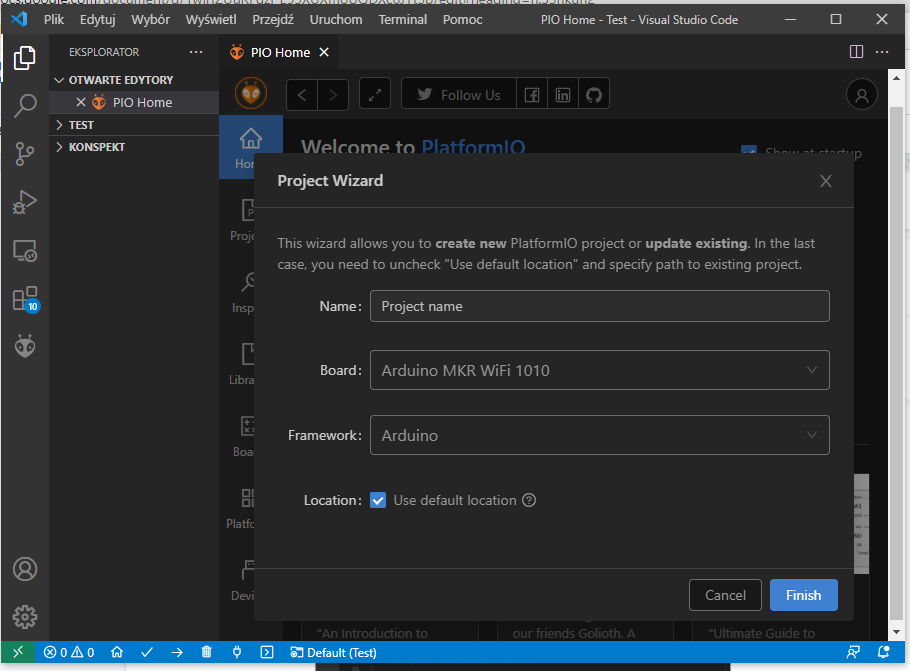The image size is (910, 671).
Task: Open the Terminal menu
Action: [x=403, y=20]
